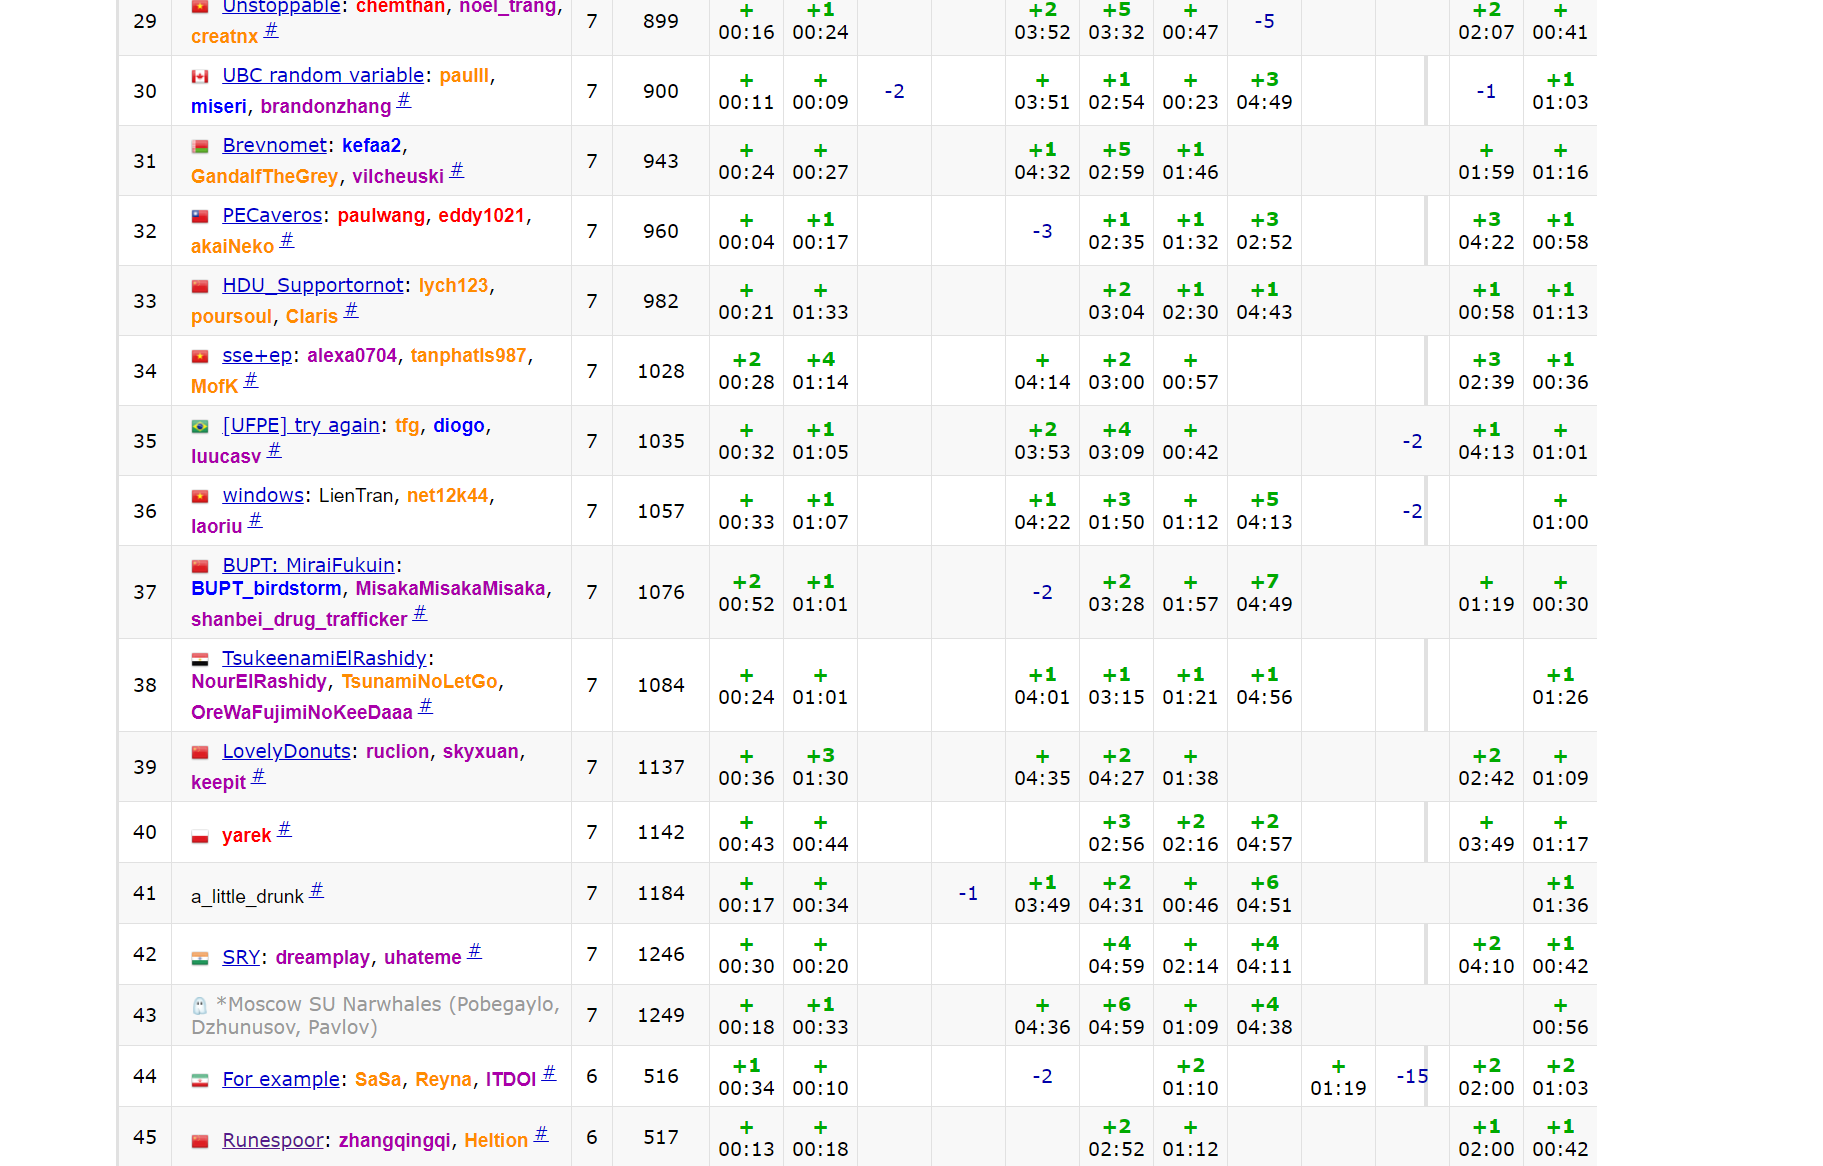Open the UBC random variable team link

click(323, 75)
